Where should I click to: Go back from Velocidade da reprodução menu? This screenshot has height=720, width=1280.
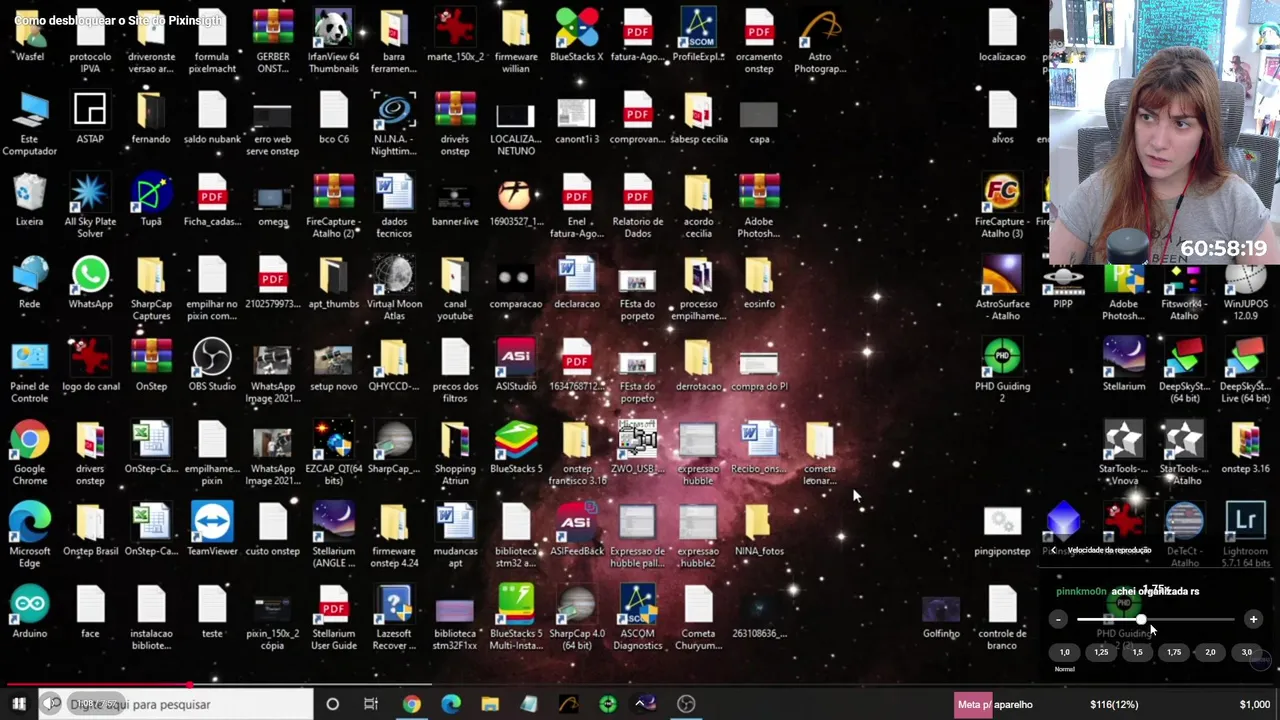point(1053,550)
